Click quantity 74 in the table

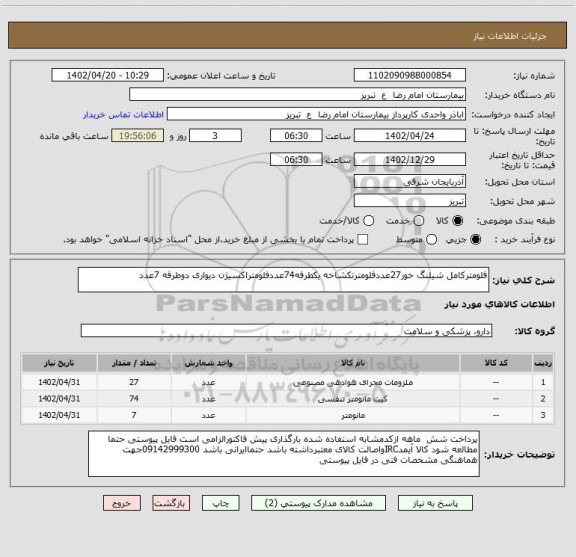click(134, 399)
